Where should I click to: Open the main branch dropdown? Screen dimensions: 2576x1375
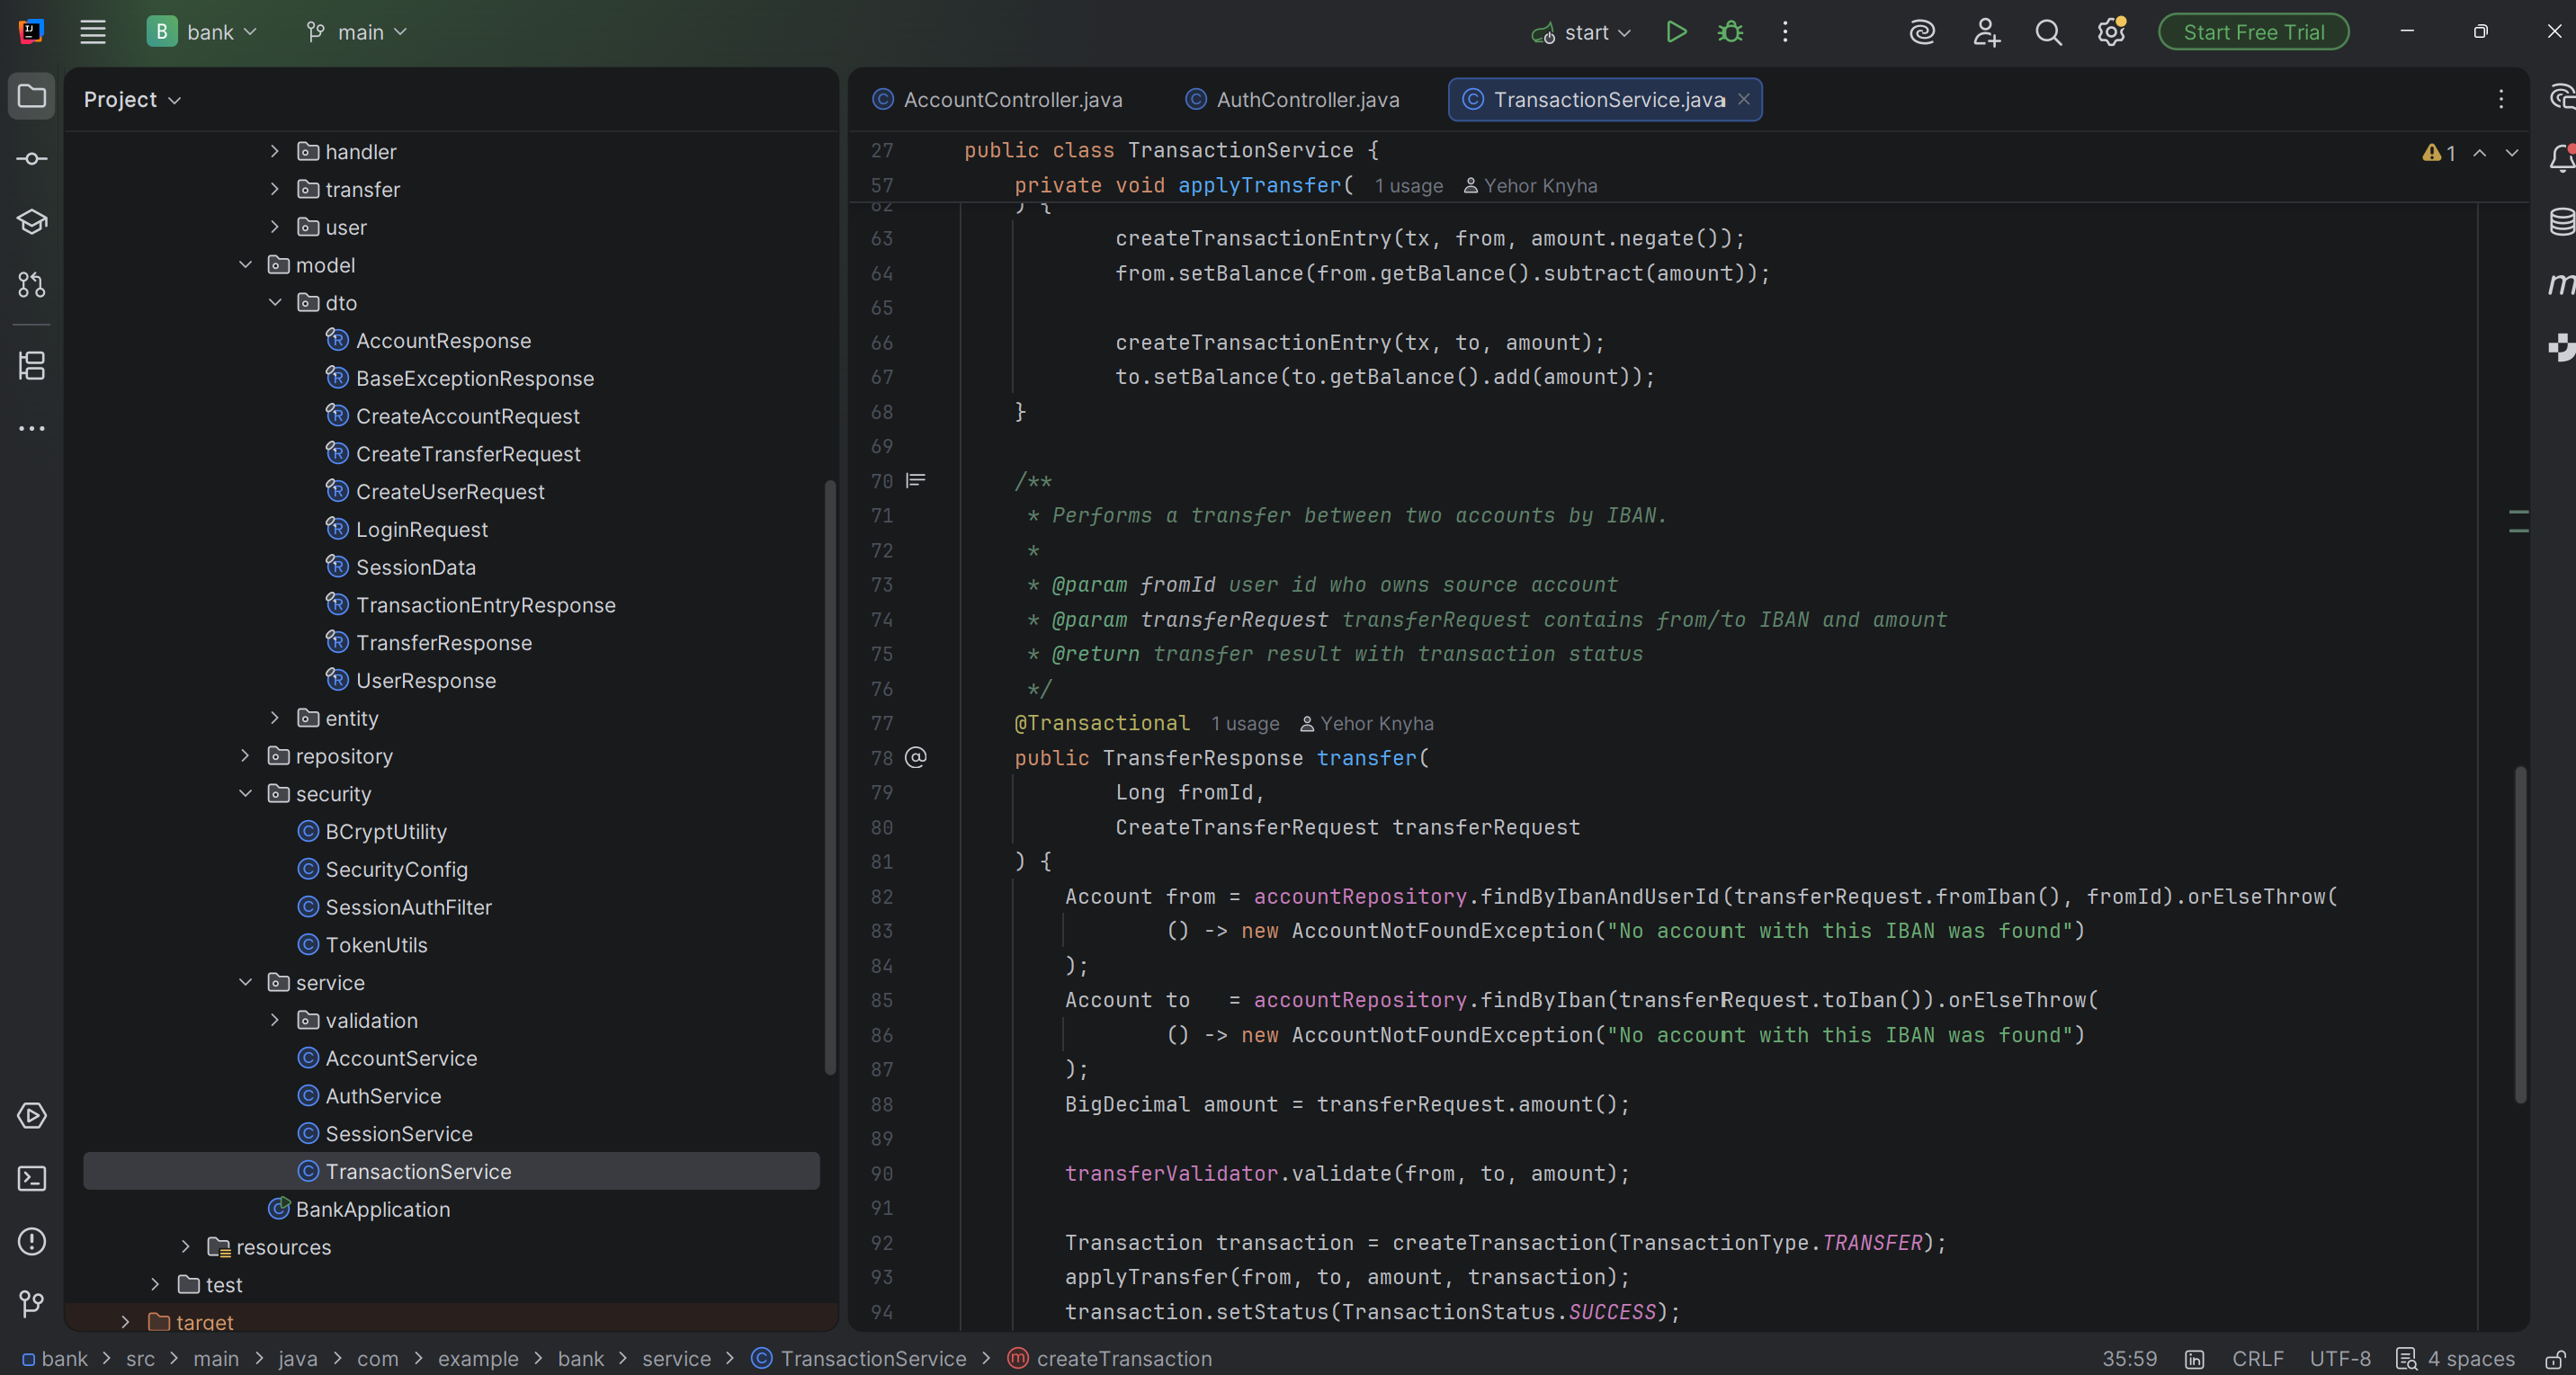[357, 32]
